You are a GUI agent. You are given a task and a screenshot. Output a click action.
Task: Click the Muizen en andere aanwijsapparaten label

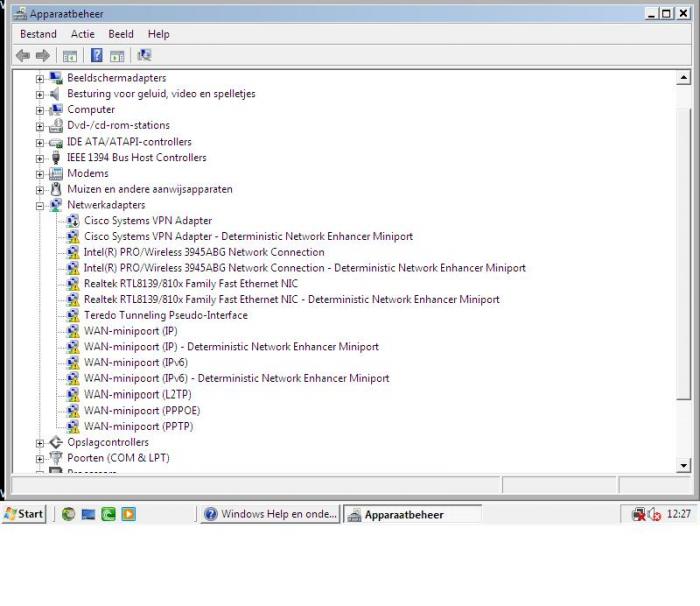coord(150,189)
